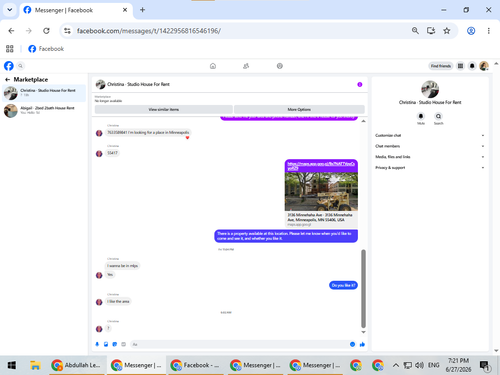This screenshot has width=500, height=375.
Task: Expand Privacy & support section
Action: pos(429,168)
